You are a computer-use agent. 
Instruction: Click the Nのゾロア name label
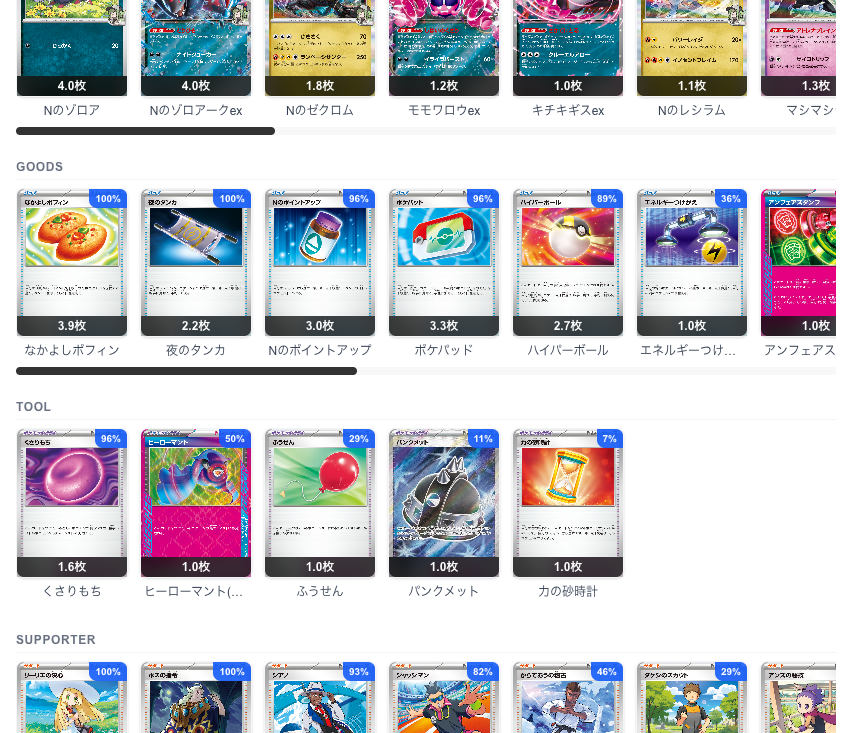(x=72, y=111)
